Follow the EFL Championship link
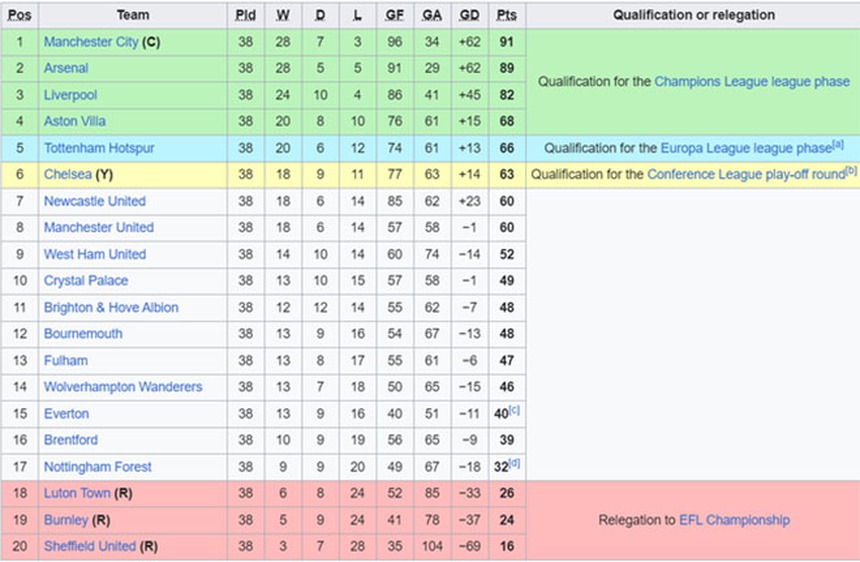The width and height of the screenshot is (860, 562). (x=734, y=520)
